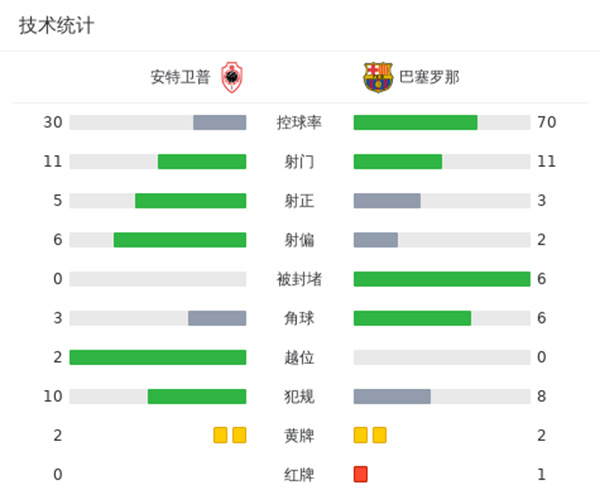600x490 pixels.
Task: Open the 安特卫普 team name link
Action: pyautogui.click(x=180, y=77)
